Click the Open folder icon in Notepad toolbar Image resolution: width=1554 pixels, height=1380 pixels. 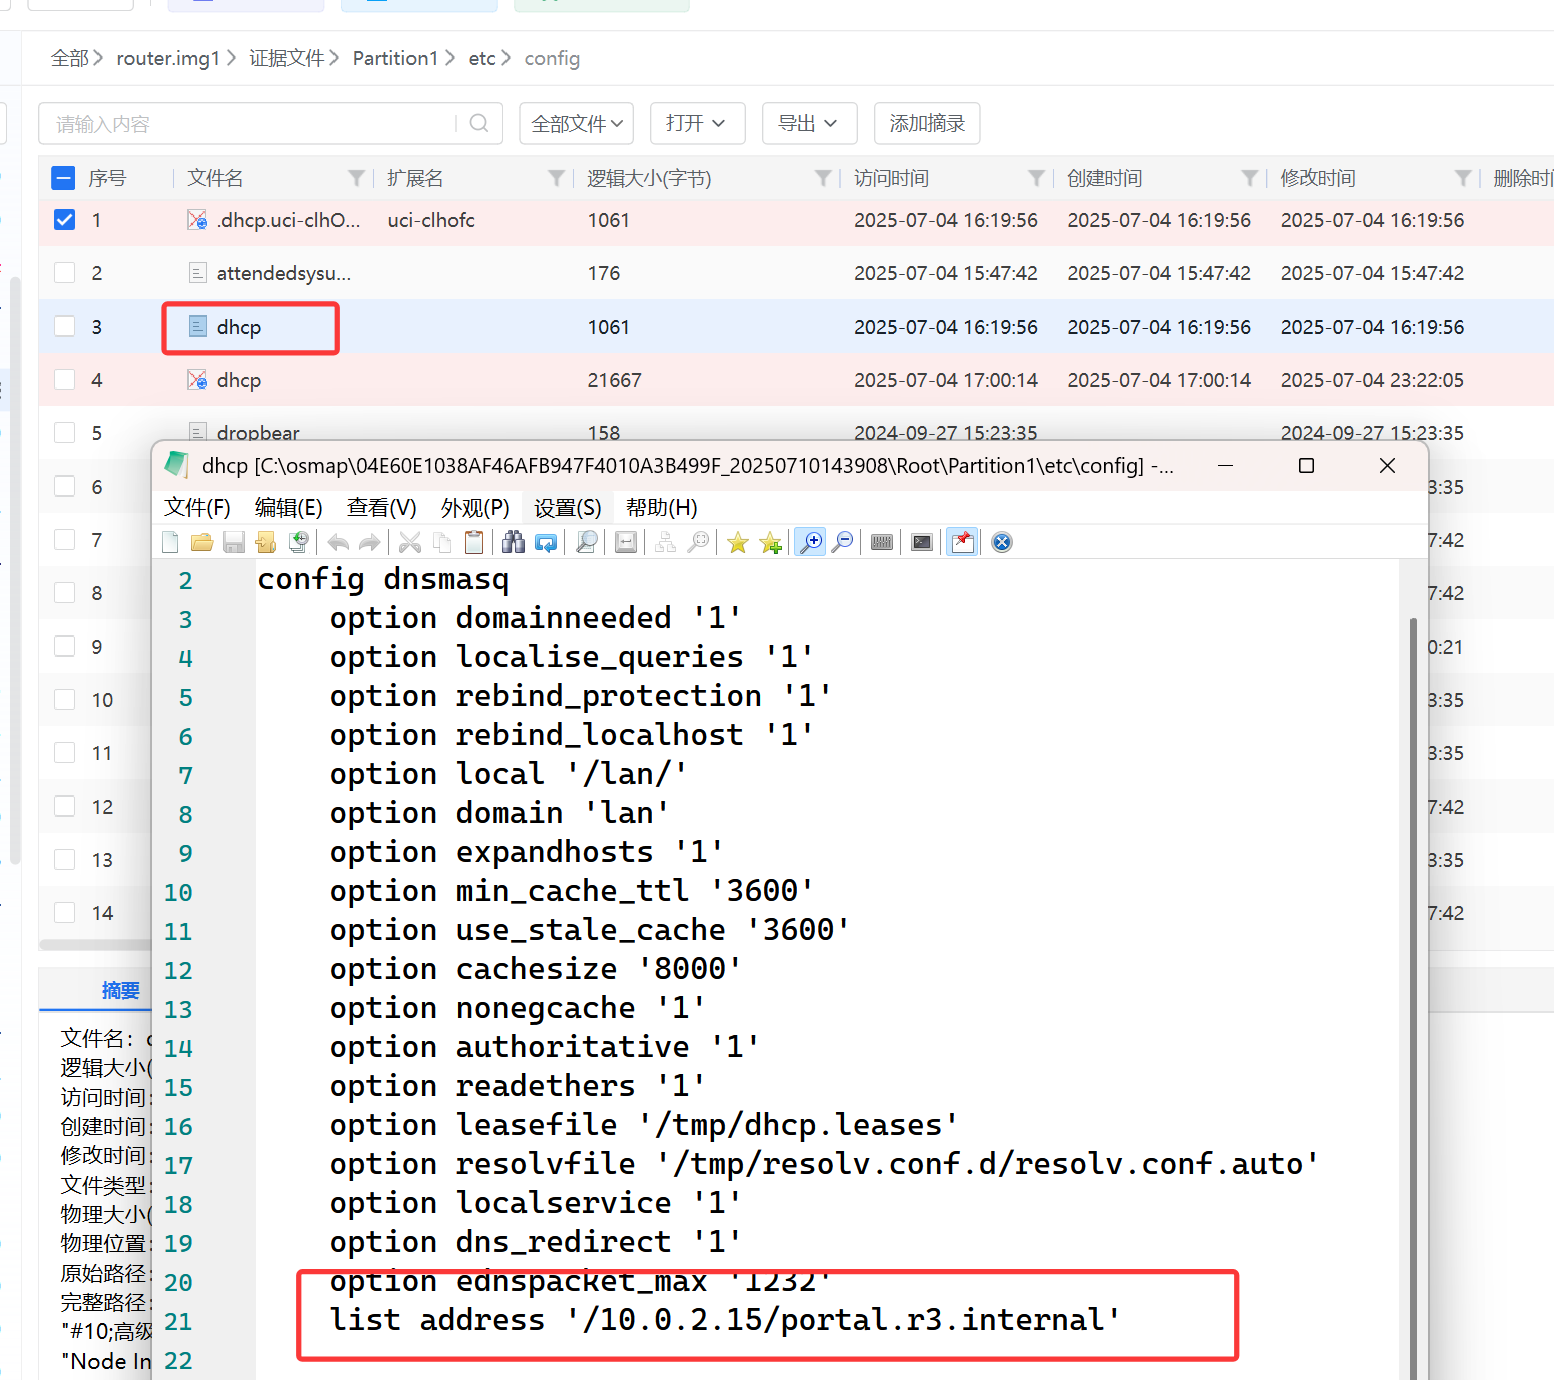coord(202,542)
